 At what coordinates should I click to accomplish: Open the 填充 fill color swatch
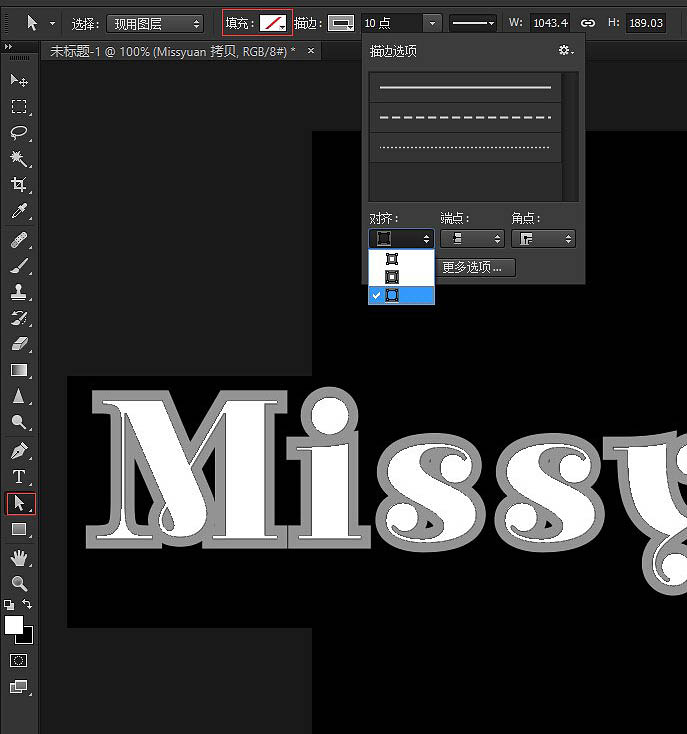(273, 23)
